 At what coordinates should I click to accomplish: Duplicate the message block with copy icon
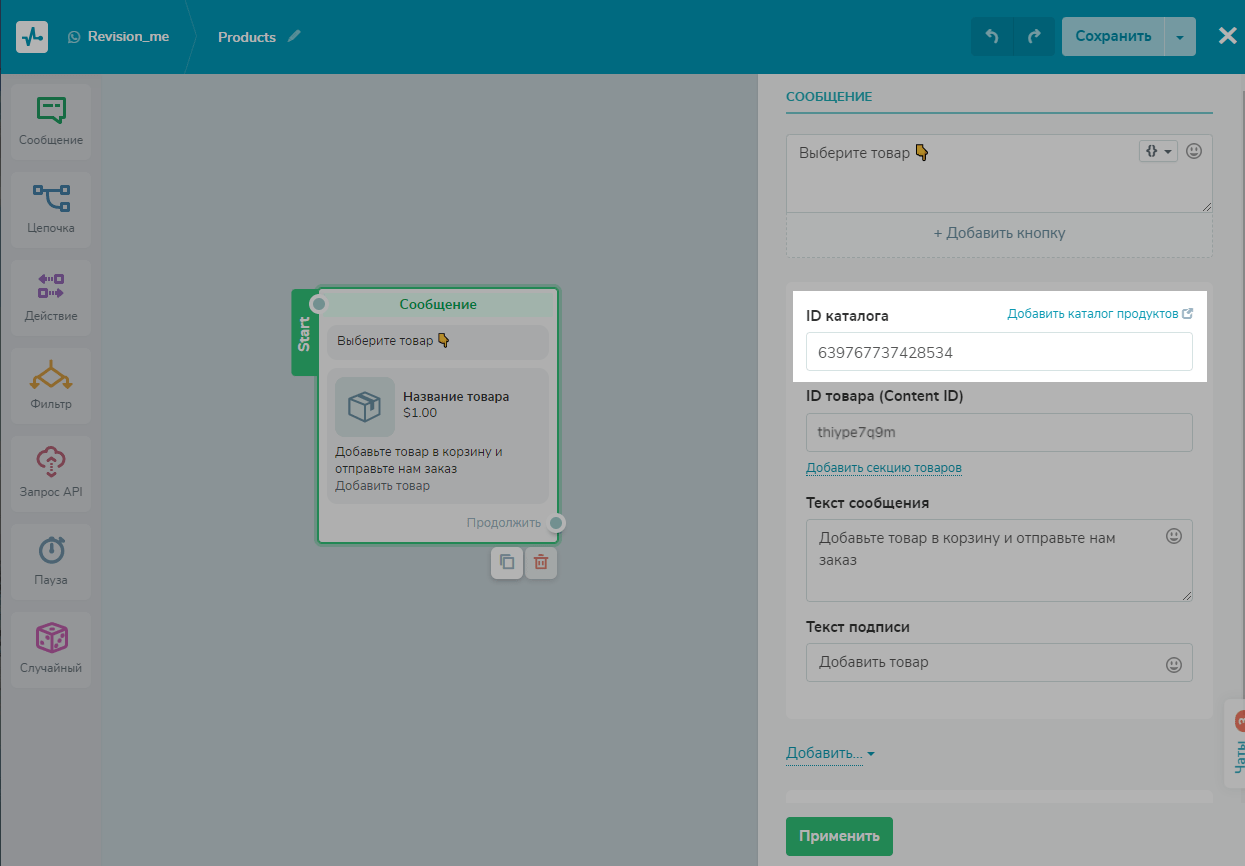[x=507, y=562]
